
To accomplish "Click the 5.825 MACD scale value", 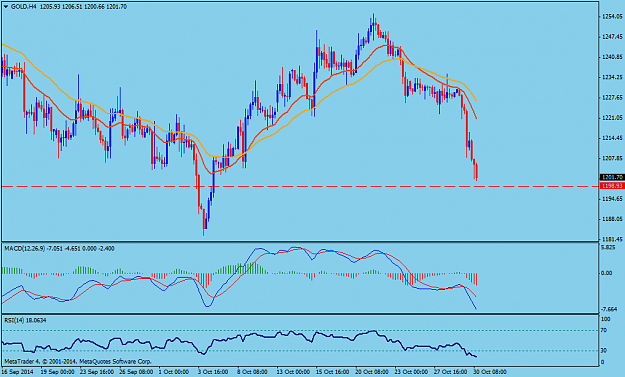I will (x=608, y=247).
